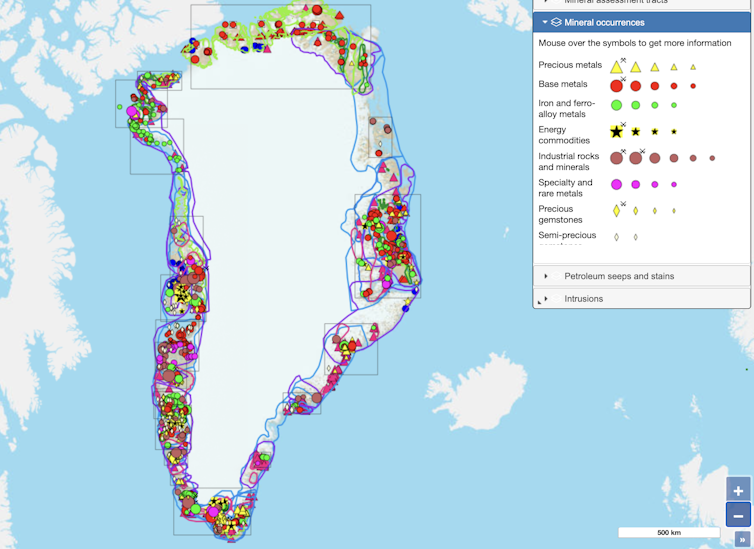754x549 pixels.
Task: Open the Intrusions panel header
Action: tap(583, 299)
